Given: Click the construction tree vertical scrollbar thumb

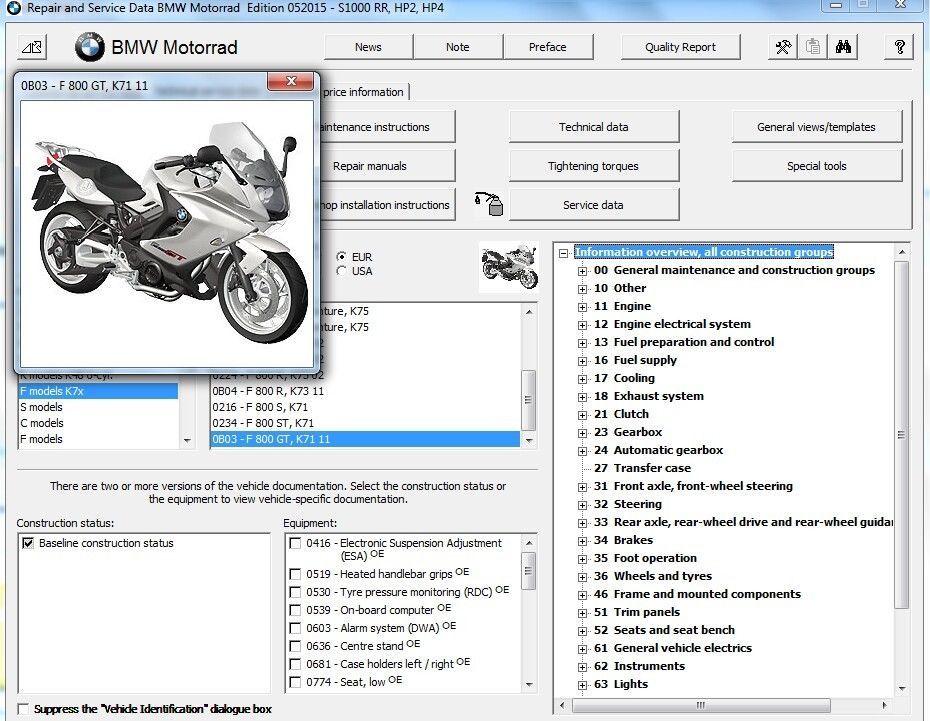Looking at the screenshot, I should 902,435.
